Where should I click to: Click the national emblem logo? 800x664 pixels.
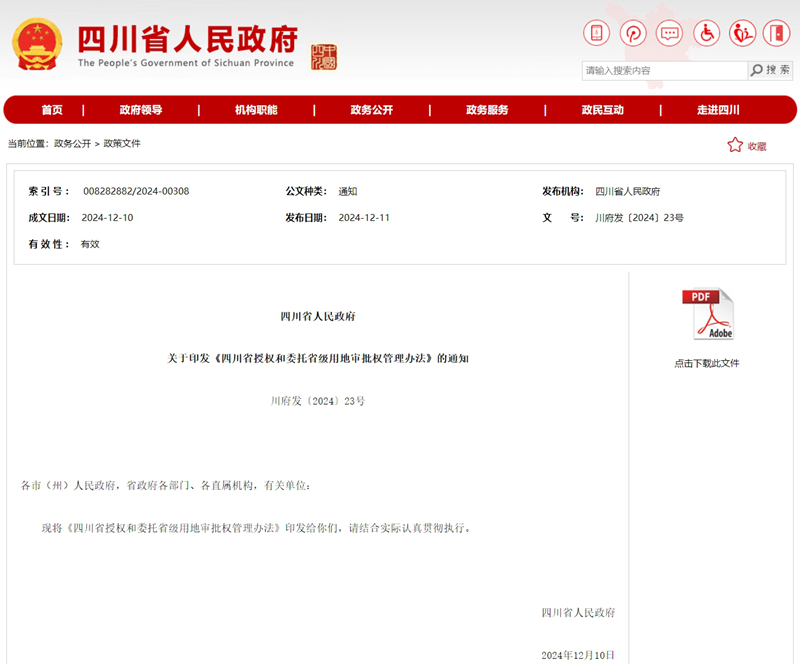(38, 43)
